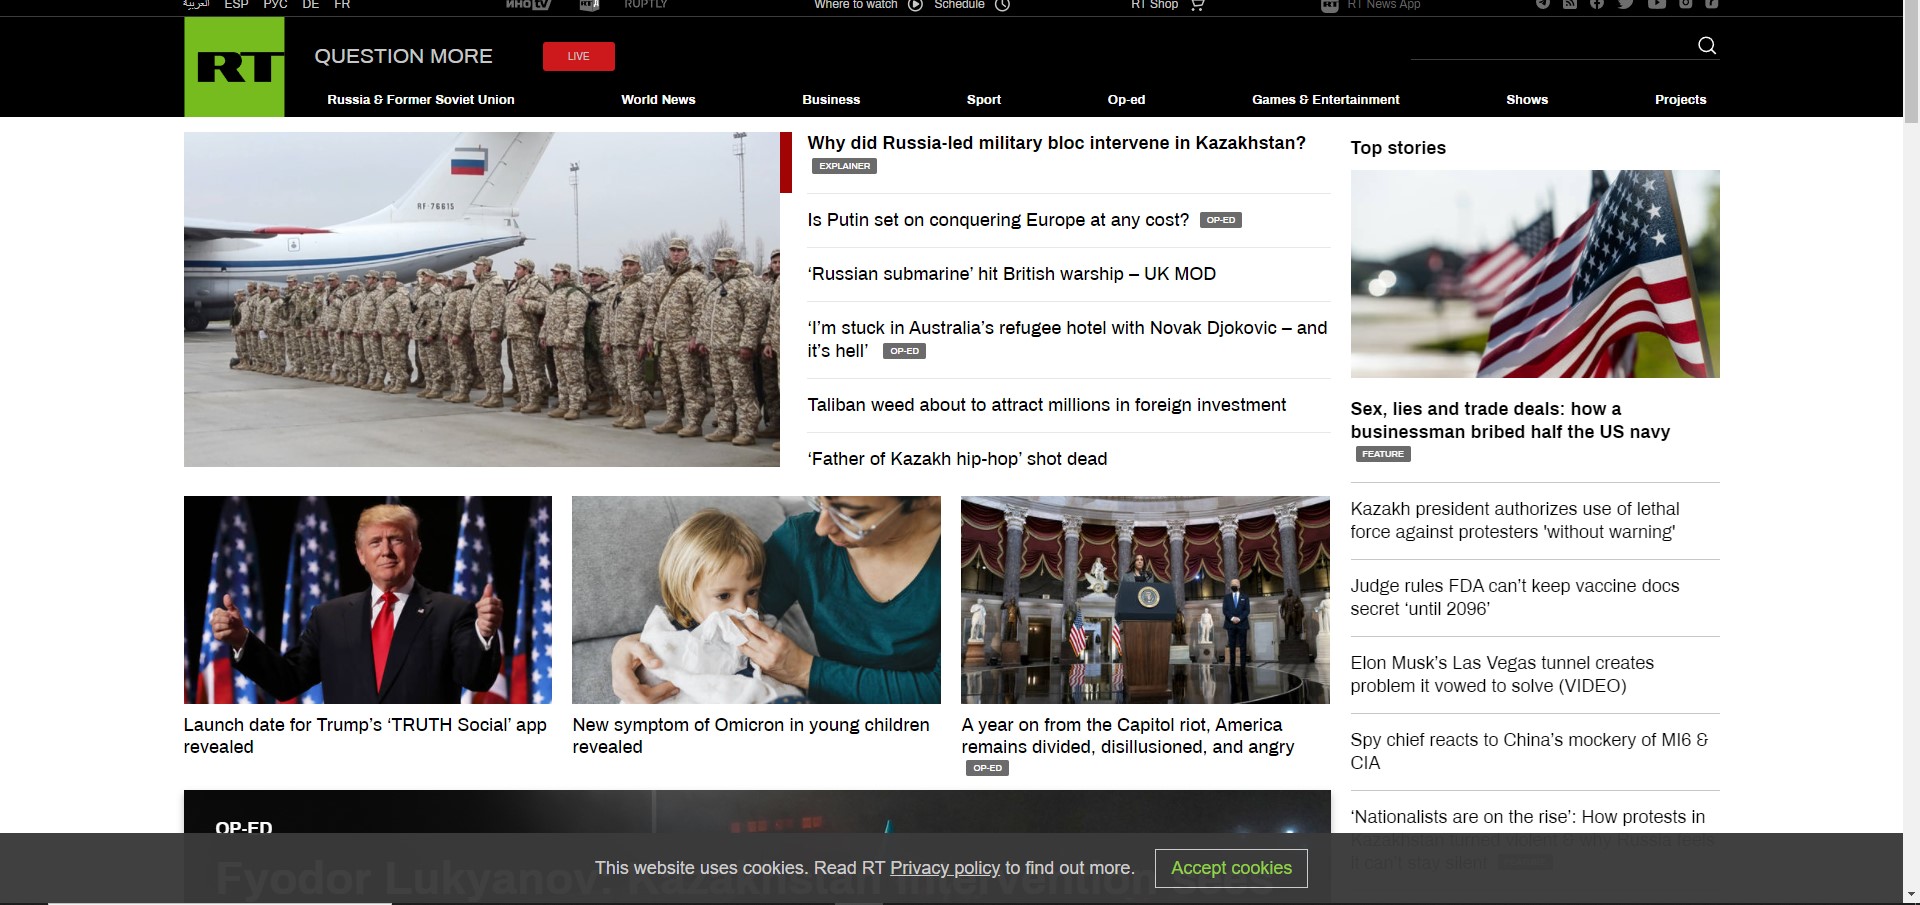Open the 'Taliban weed' investment article
The width and height of the screenshot is (1920, 905).
[1046, 405]
